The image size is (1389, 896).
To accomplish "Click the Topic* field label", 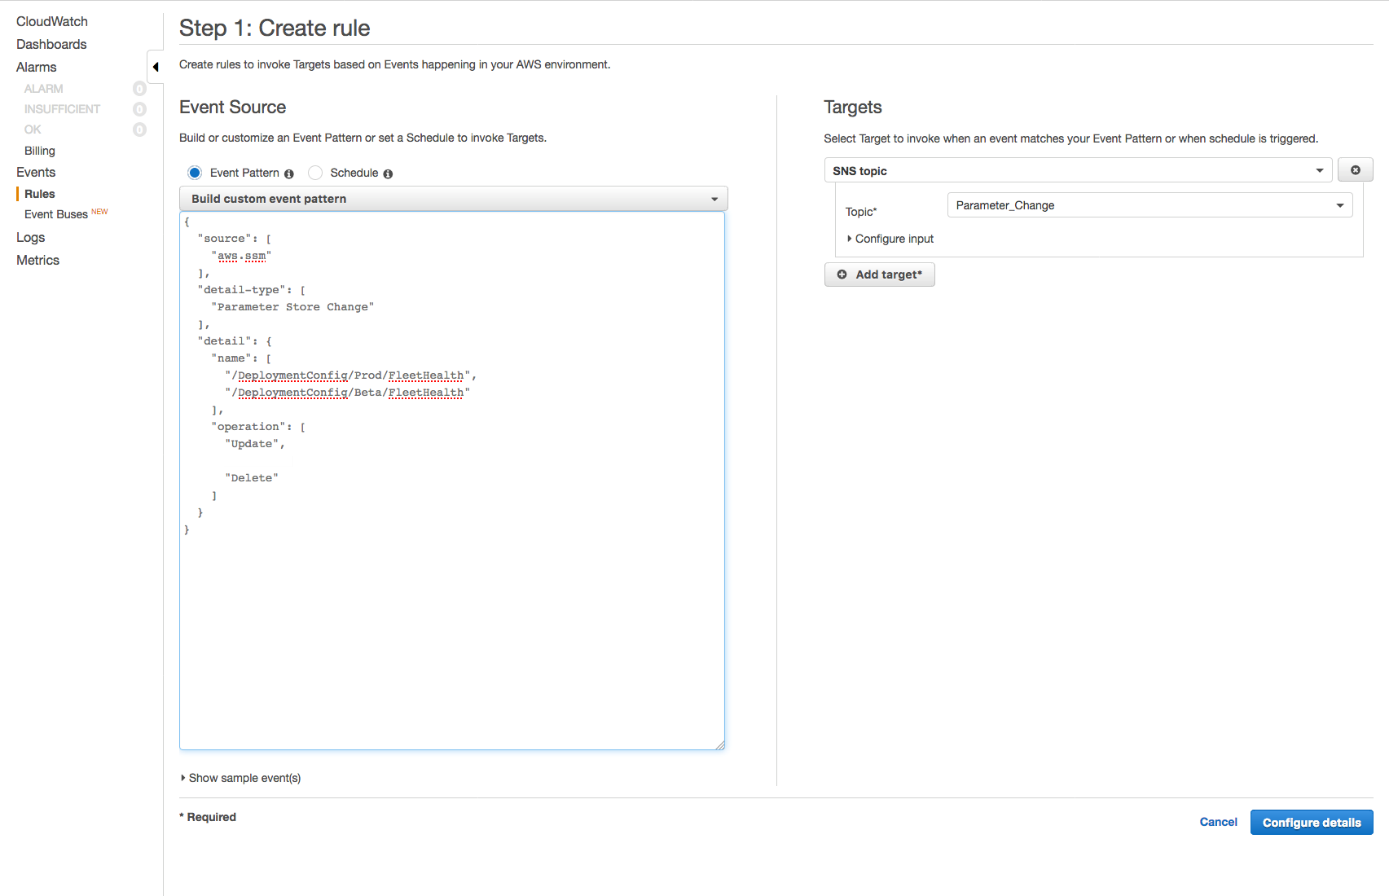I will pos(861,212).
